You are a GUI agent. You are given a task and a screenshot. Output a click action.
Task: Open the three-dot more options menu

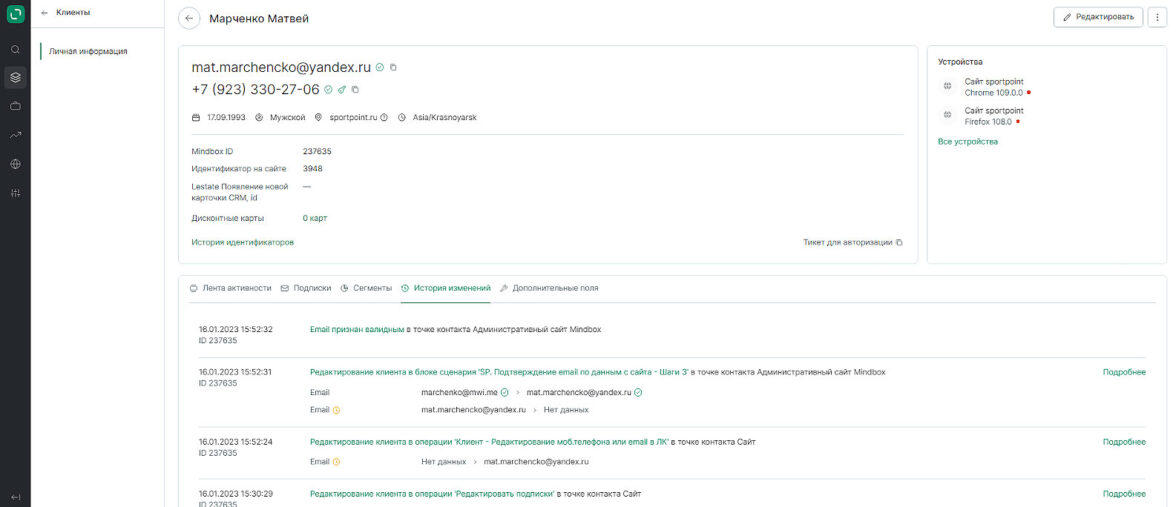[1157, 17]
